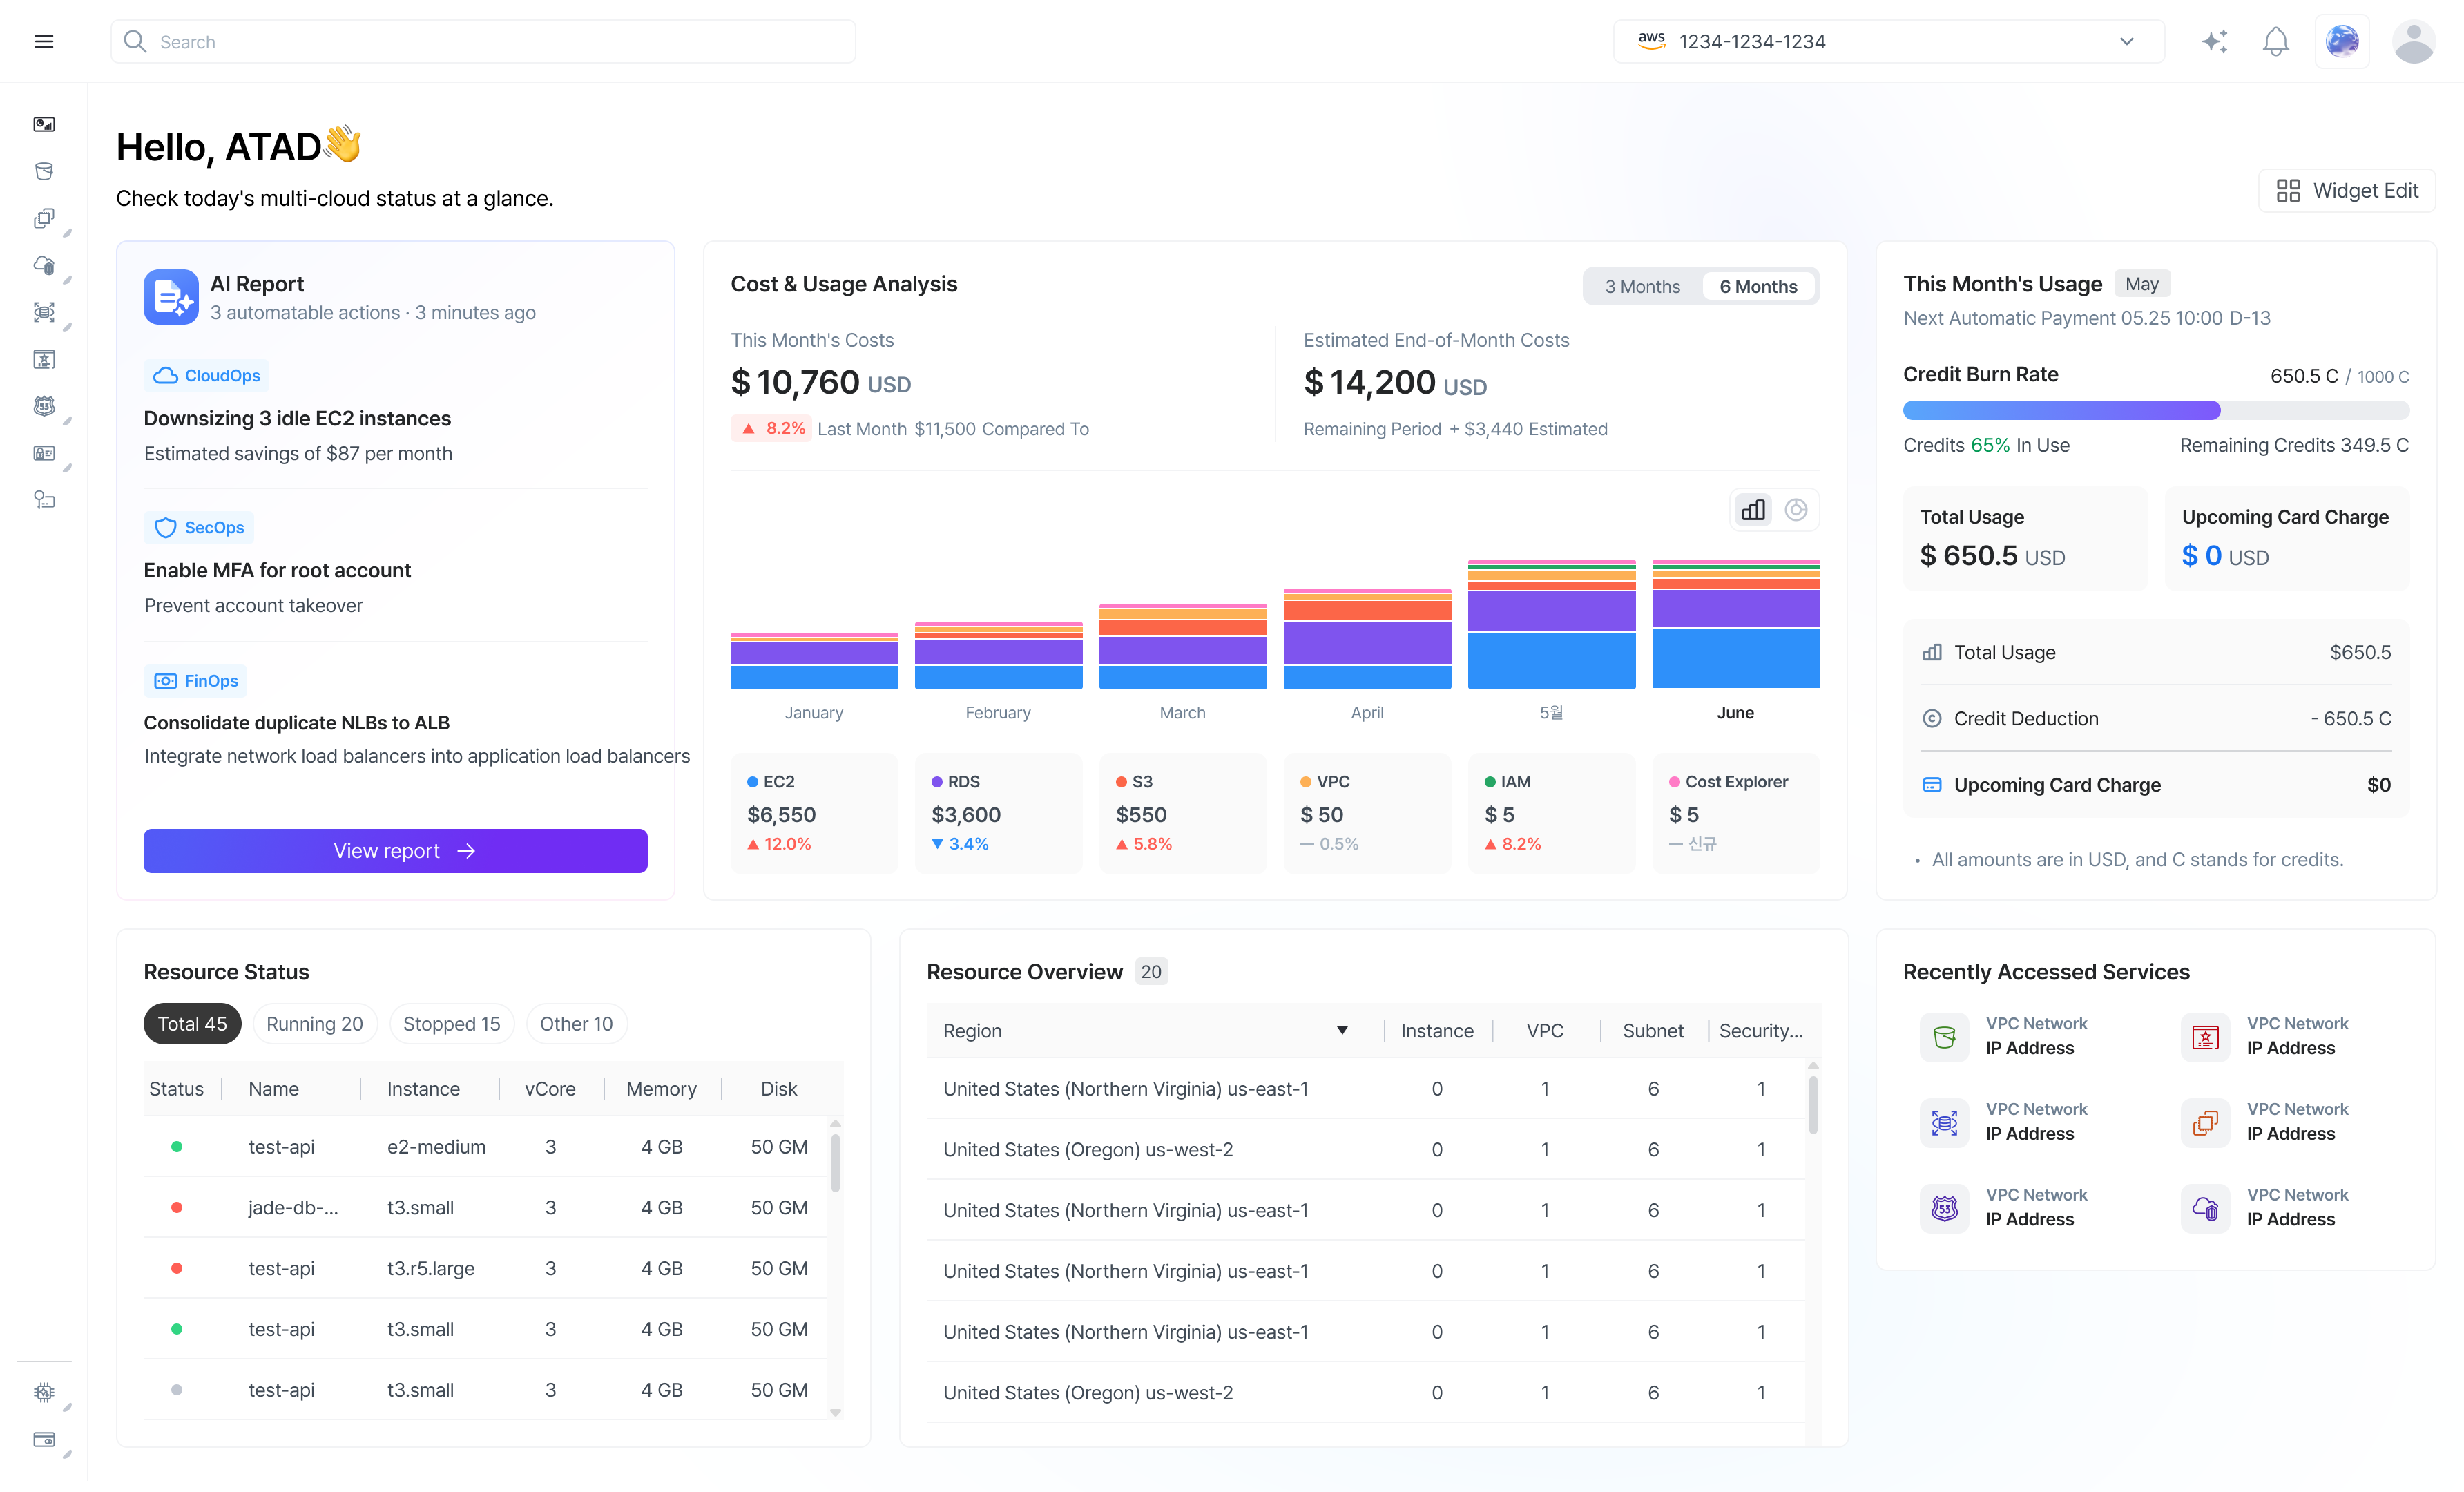Click the View report button
The height and width of the screenshot is (1492, 2464).
pos(395,850)
